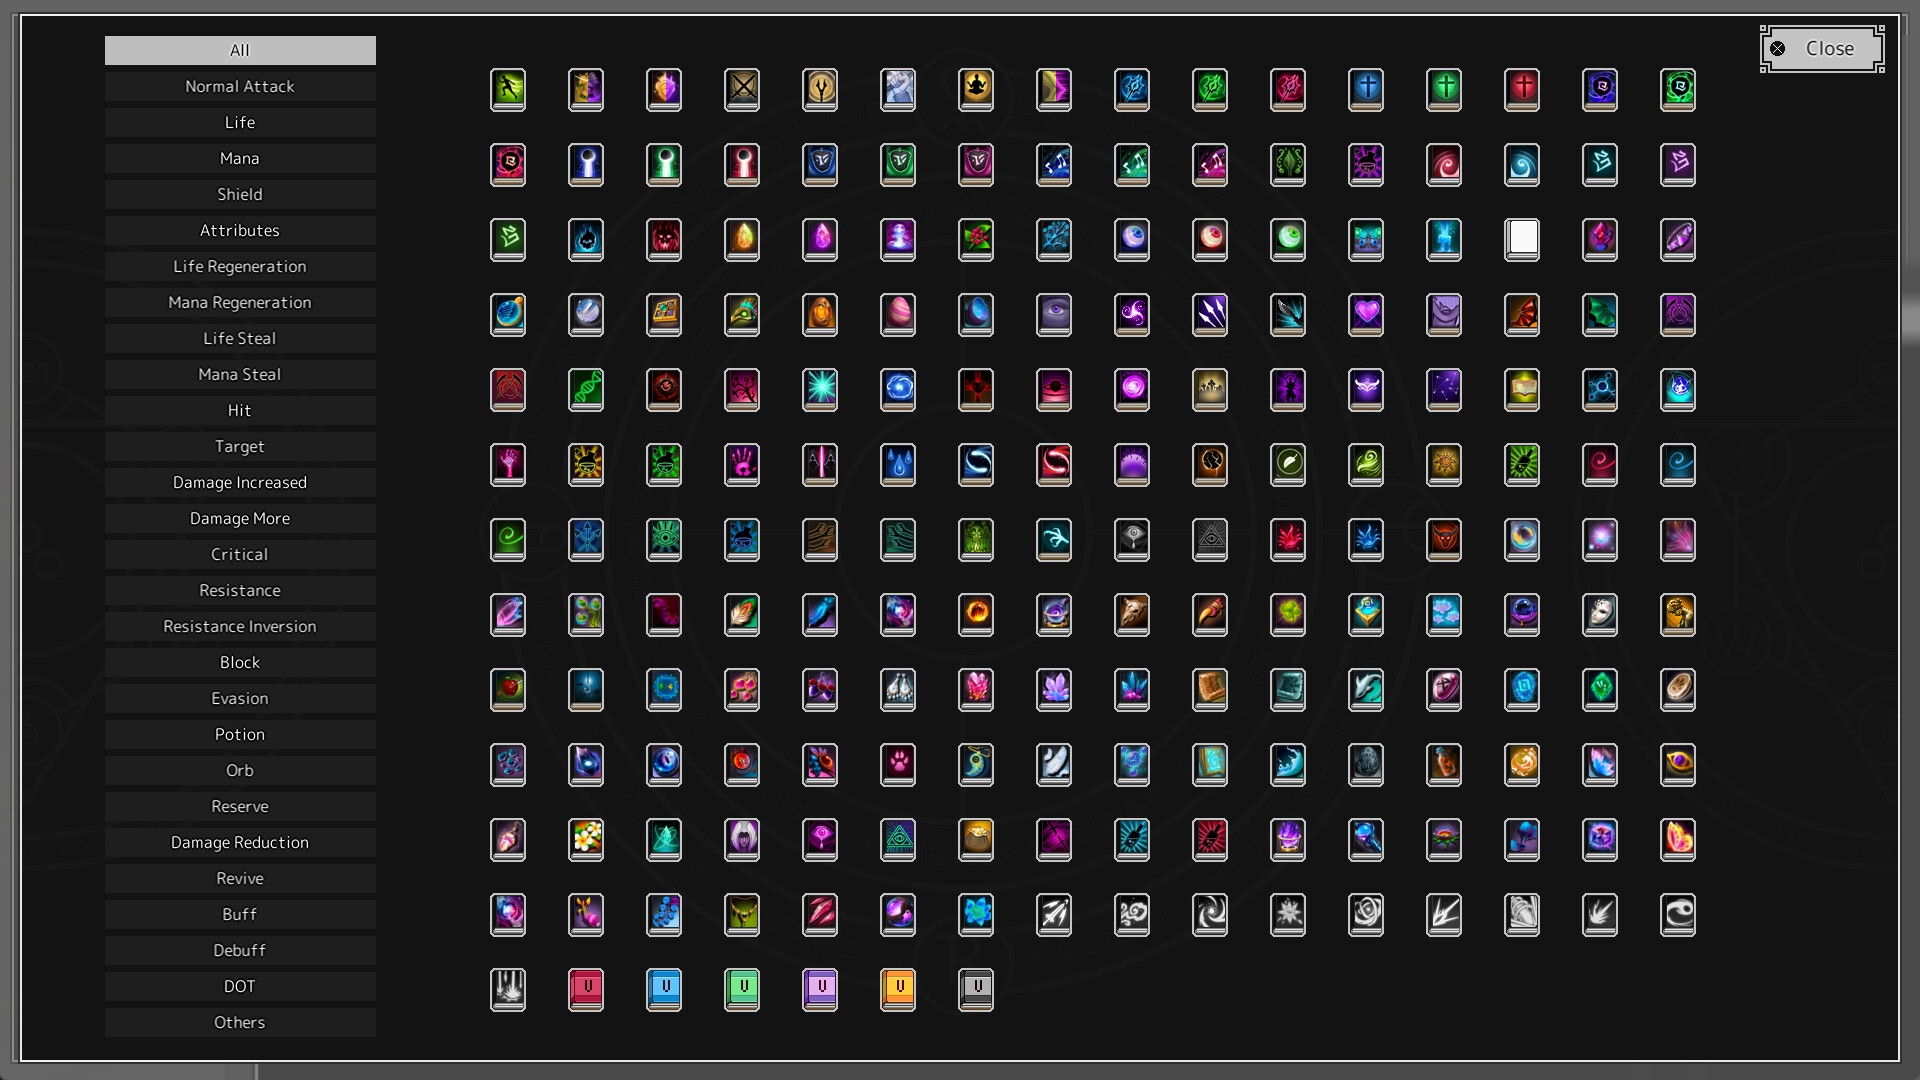Select the All category filter
1920x1080 pixels.
click(x=240, y=50)
